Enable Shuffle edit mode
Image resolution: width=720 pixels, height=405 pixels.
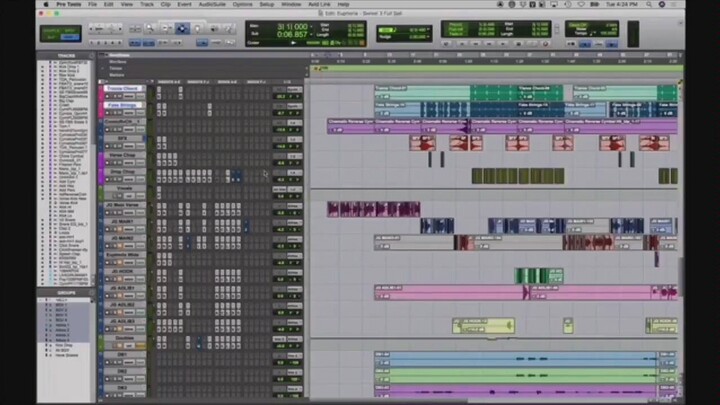click(50, 30)
